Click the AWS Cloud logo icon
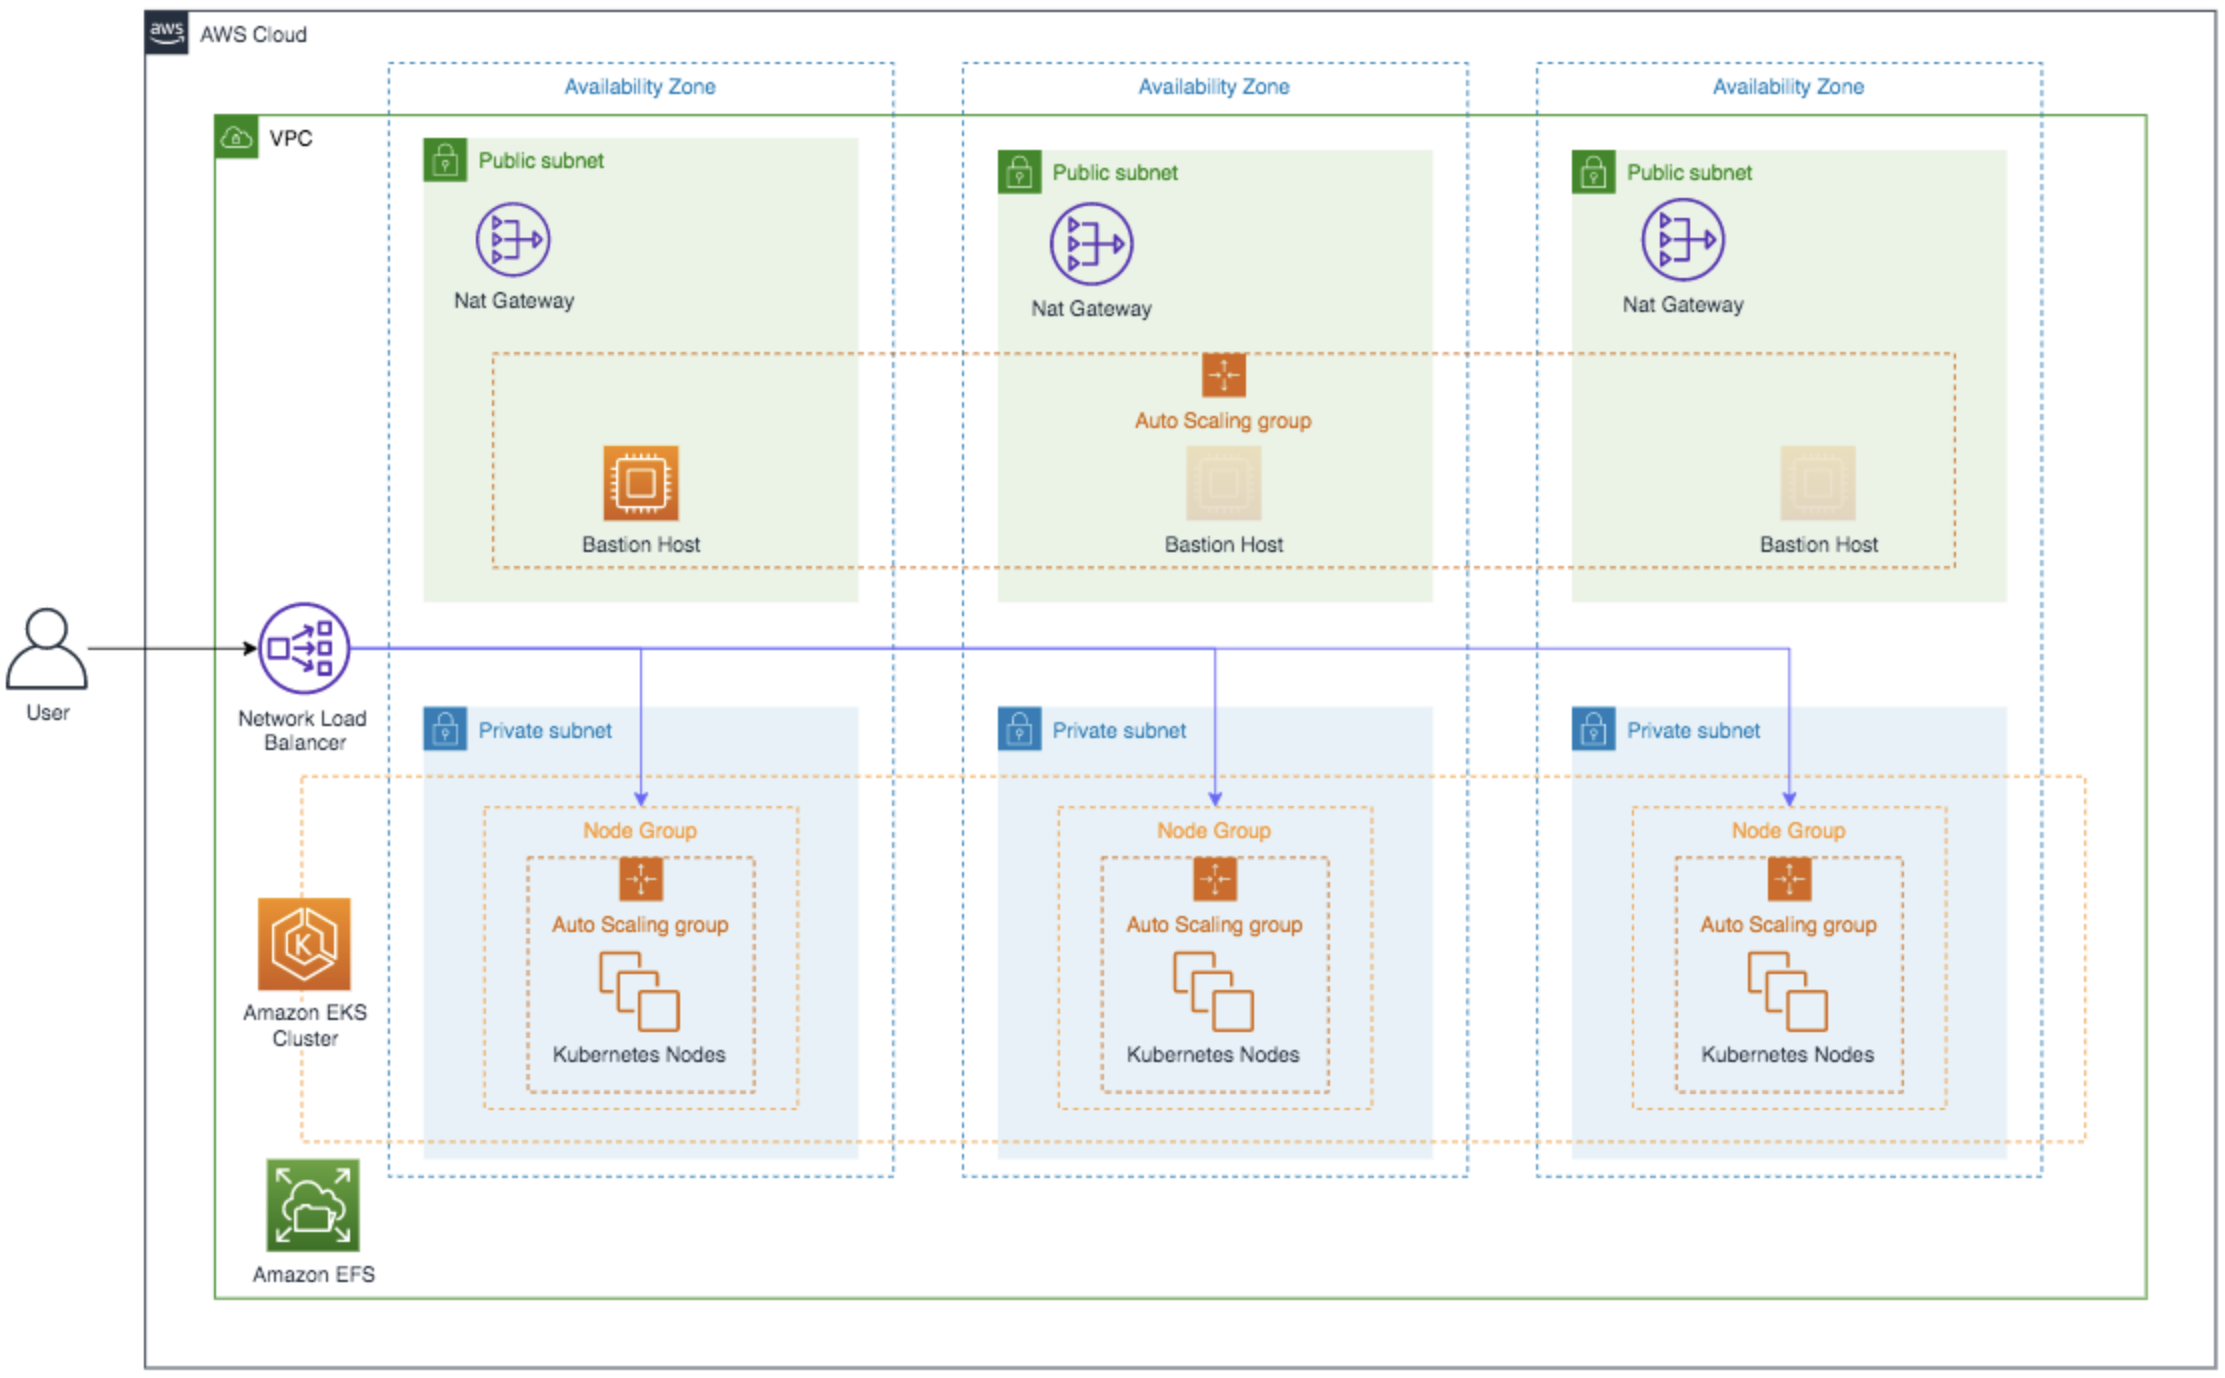The image size is (2225, 1378). click(167, 30)
